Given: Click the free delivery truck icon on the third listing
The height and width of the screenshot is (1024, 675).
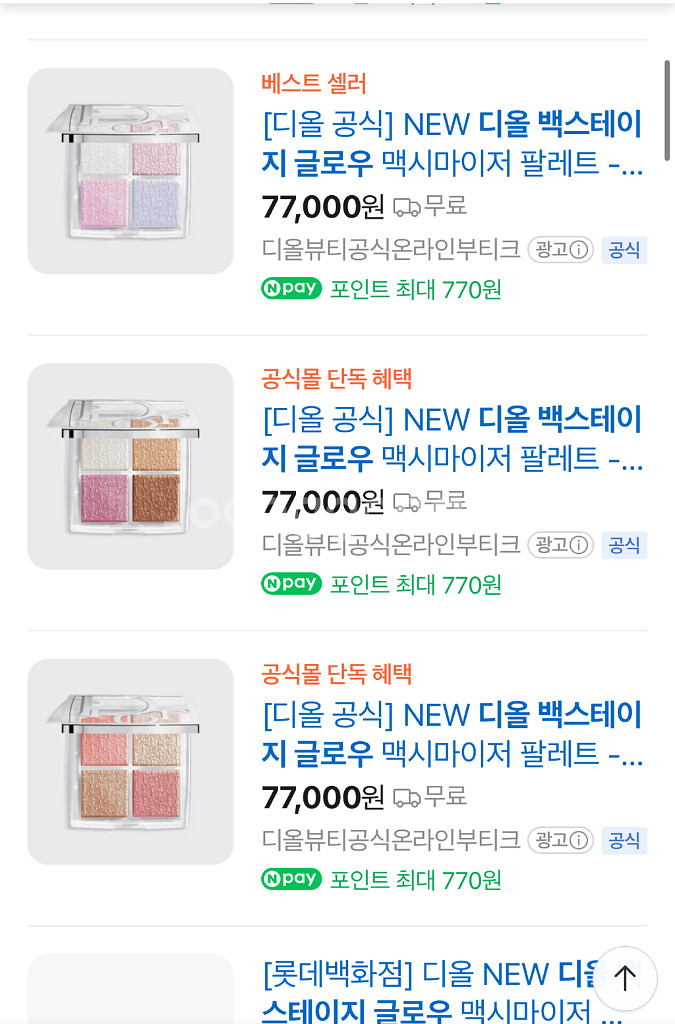Looking at the screenshot, I should (407, 797).
